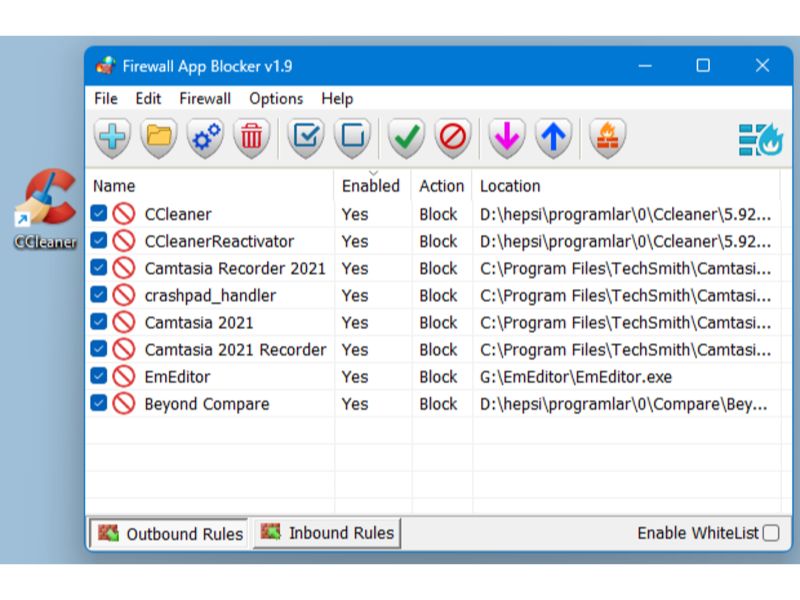Click the Add Folder icon in toolbar
Viewport: 800px width, 600px height.
click(x=159, y=138)
